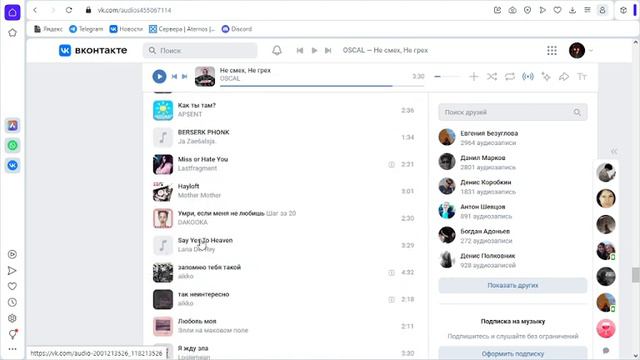Click the browser back arrow
Screen dimensions: 640x360
36,10
